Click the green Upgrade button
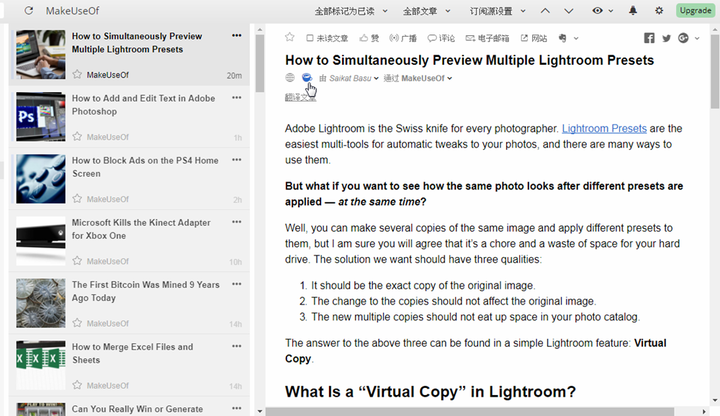 [x=695, y=11]
